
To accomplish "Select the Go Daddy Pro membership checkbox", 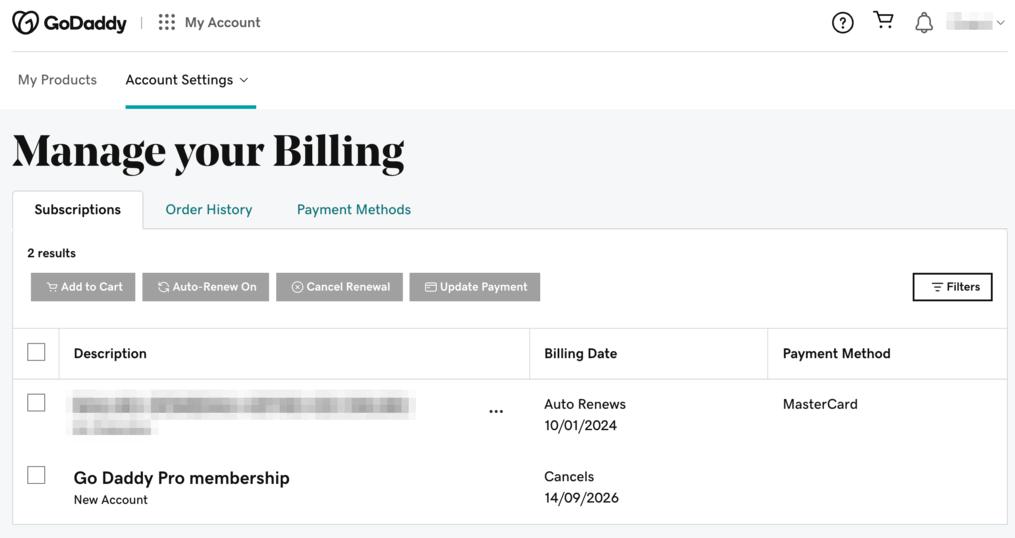I will pyautogui.click(x=36, y=475).
